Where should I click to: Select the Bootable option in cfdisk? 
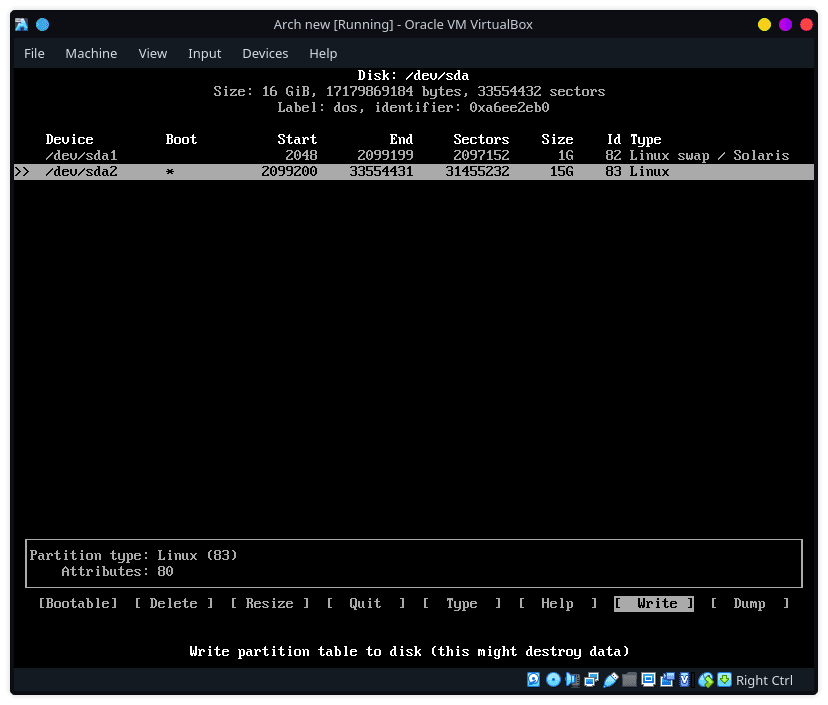pos(78,603)
